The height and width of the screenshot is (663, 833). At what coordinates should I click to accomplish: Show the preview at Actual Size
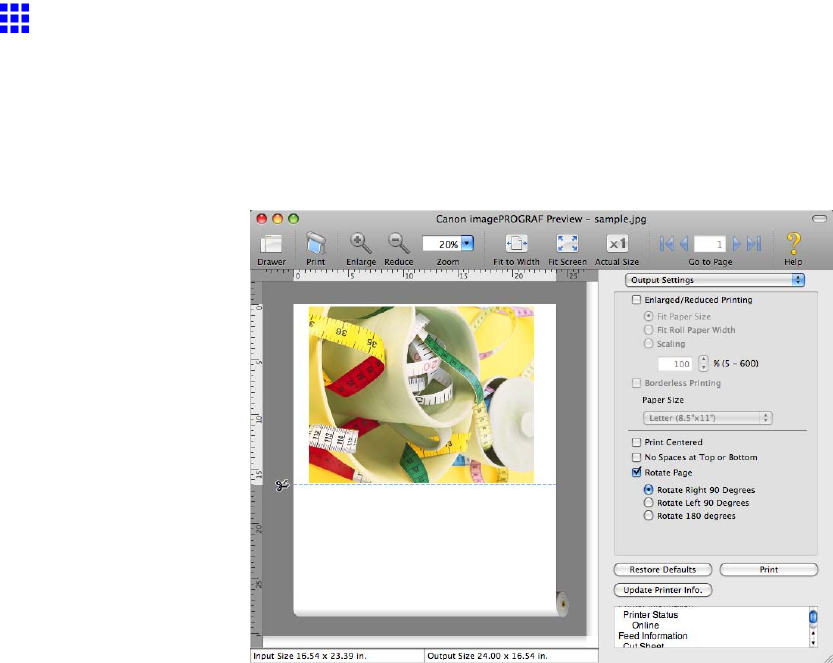(617, 244)
